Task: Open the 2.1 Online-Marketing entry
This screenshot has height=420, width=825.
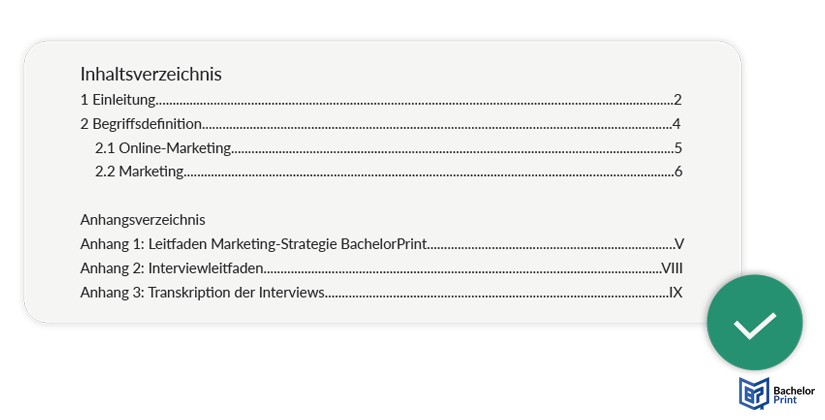Action: tap(388, 148)
